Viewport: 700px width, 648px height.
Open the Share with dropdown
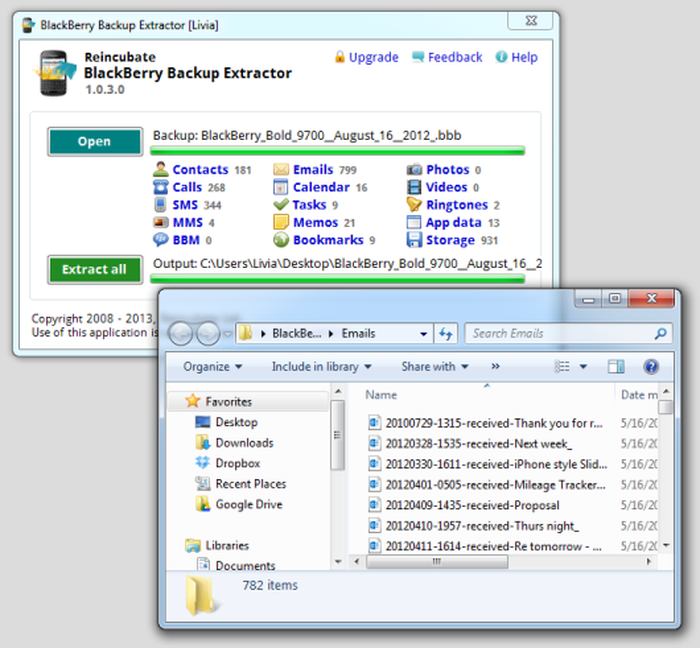[x=435, y=366]
